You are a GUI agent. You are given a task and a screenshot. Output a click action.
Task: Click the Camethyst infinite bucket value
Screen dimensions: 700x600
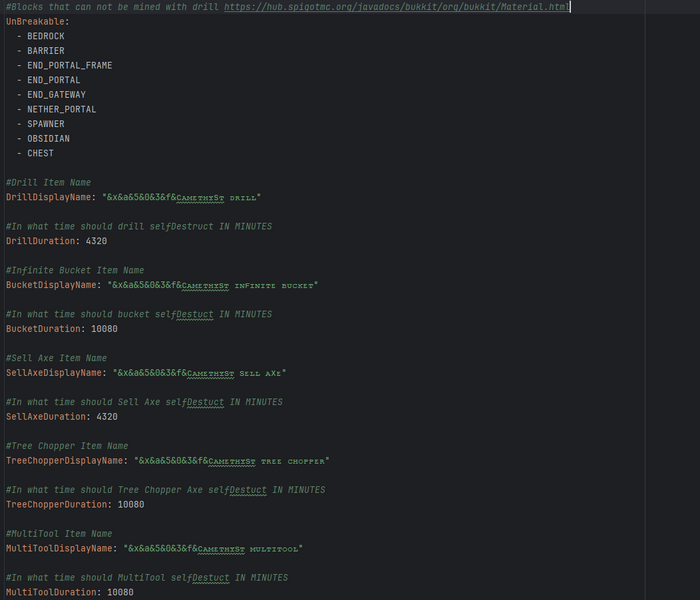212,285
